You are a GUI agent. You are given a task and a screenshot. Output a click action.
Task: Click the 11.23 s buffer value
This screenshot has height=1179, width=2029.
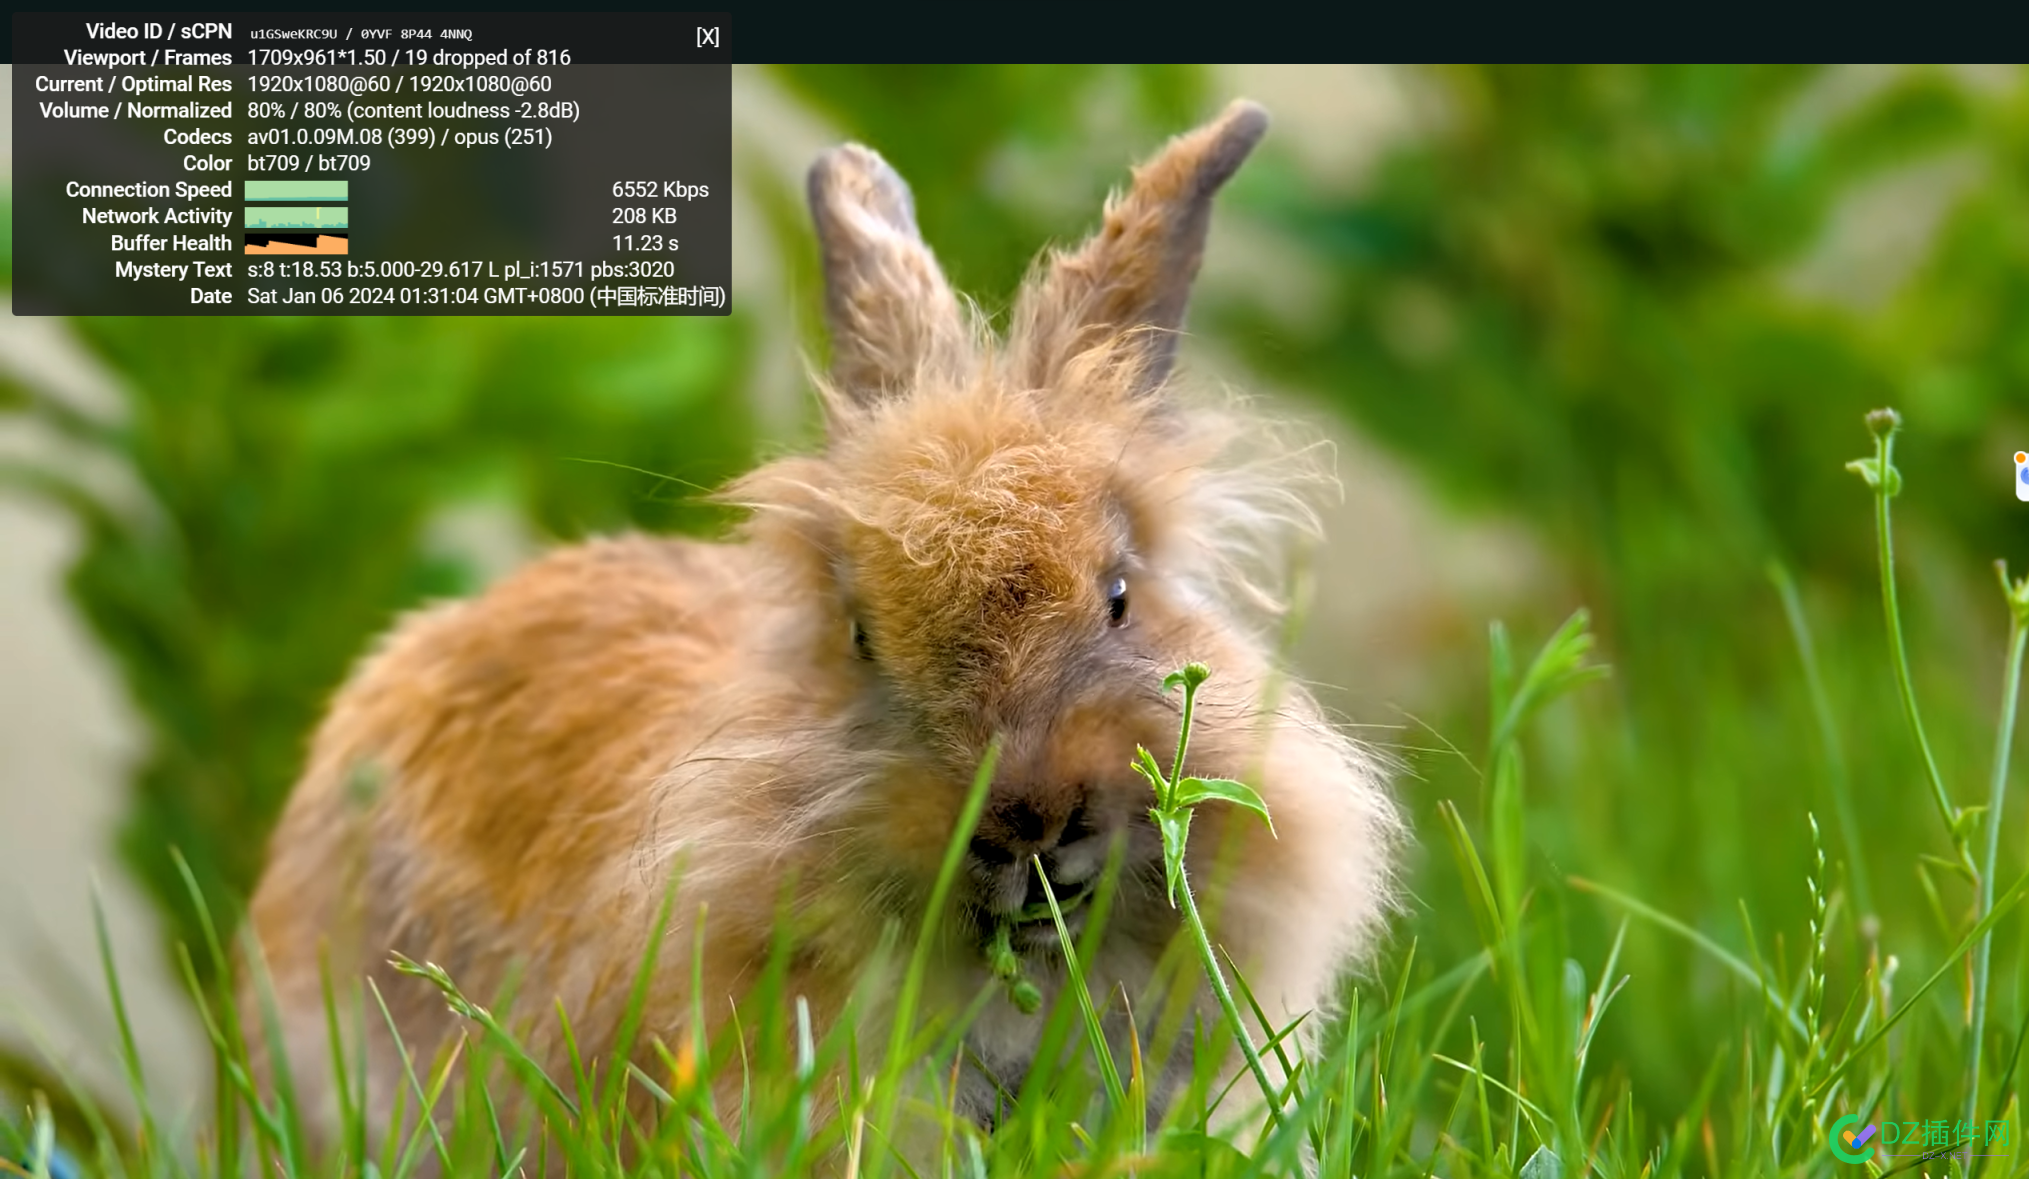pos(645,243)
